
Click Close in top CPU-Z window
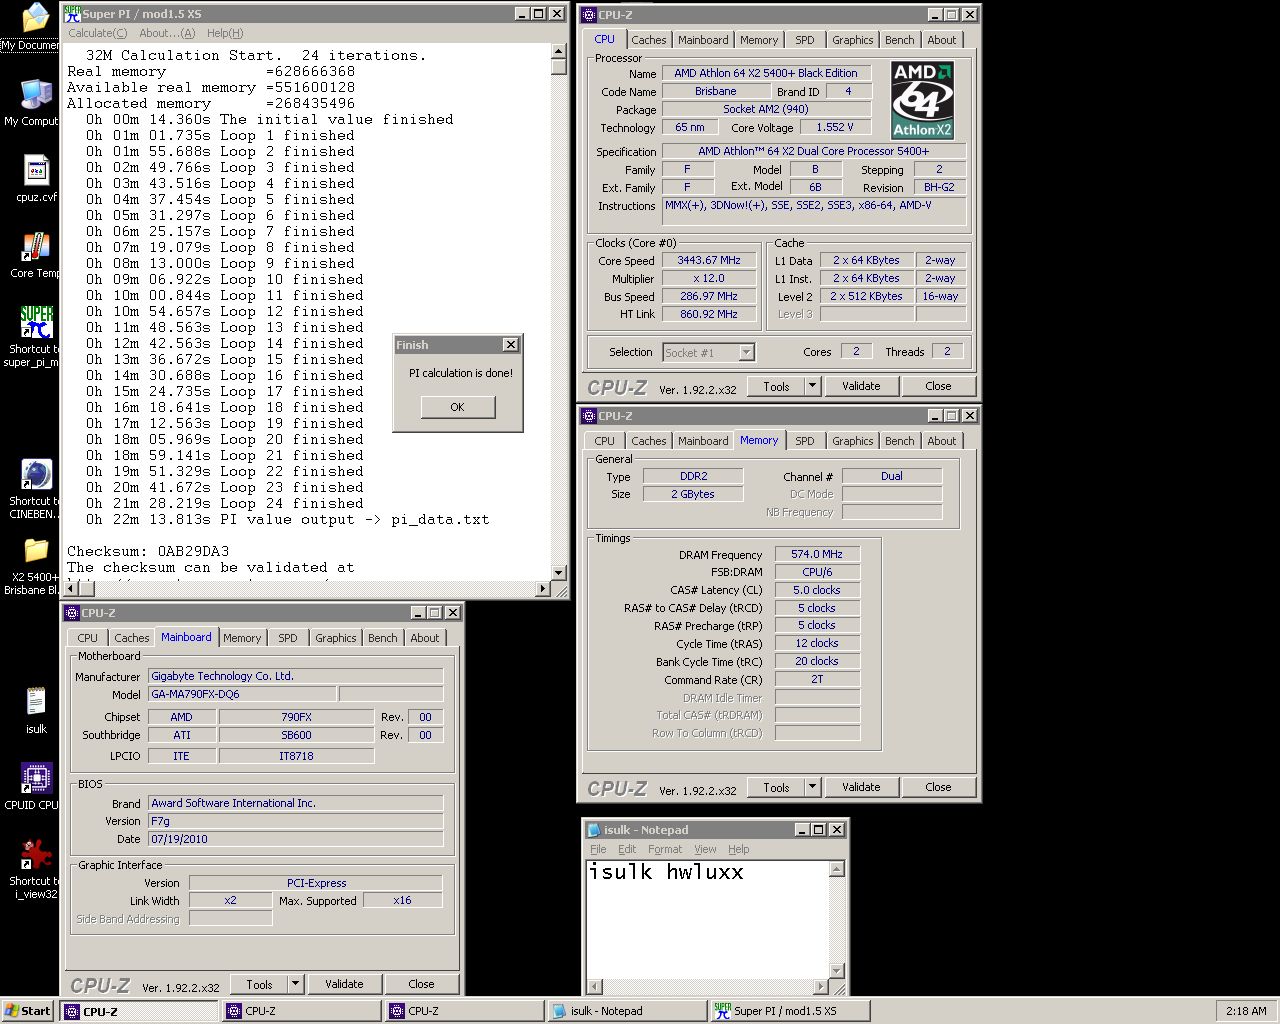938,386
